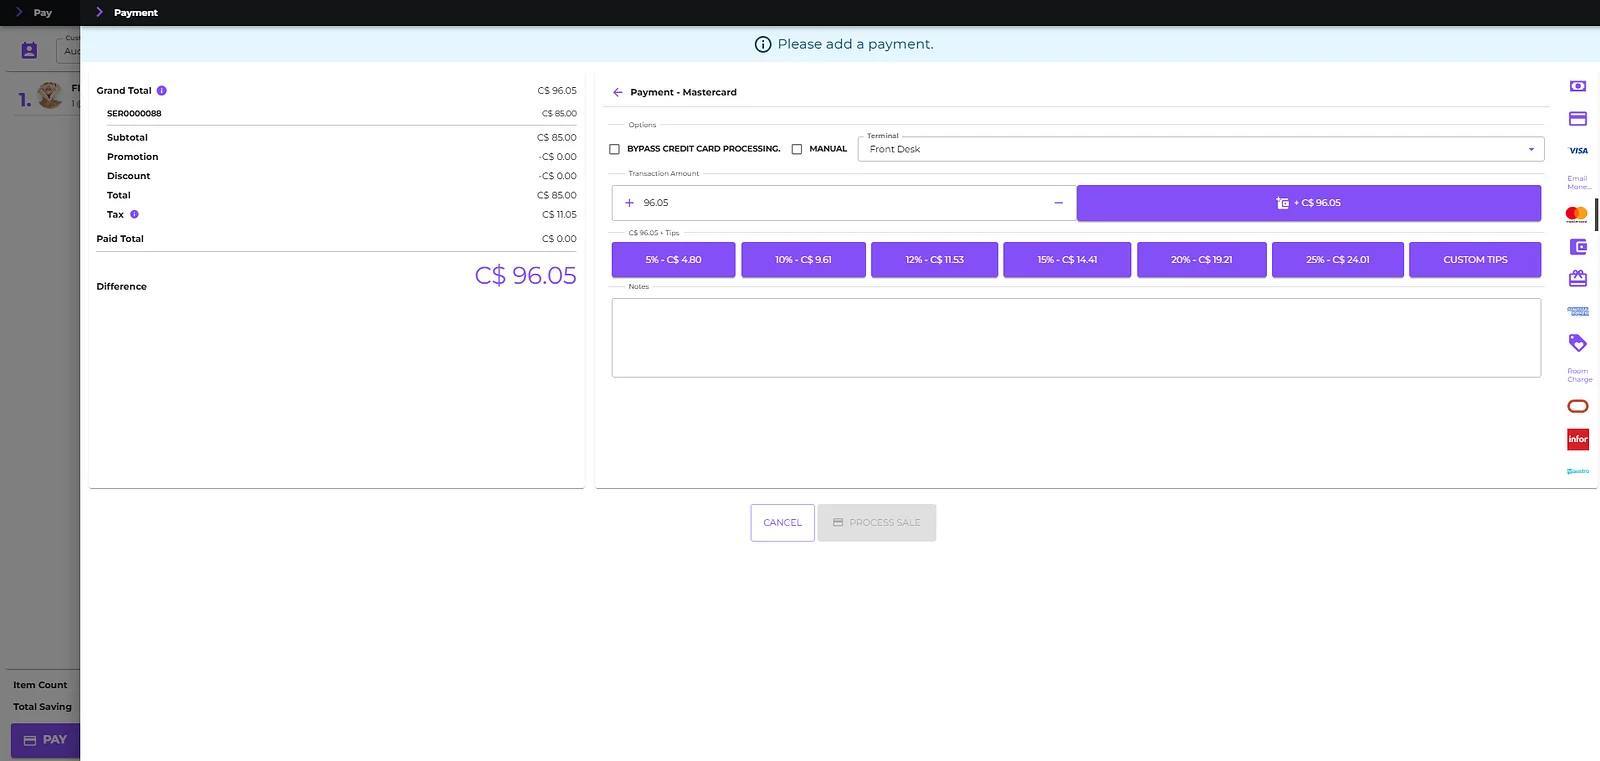Click the PAY button in background panel

45,740
